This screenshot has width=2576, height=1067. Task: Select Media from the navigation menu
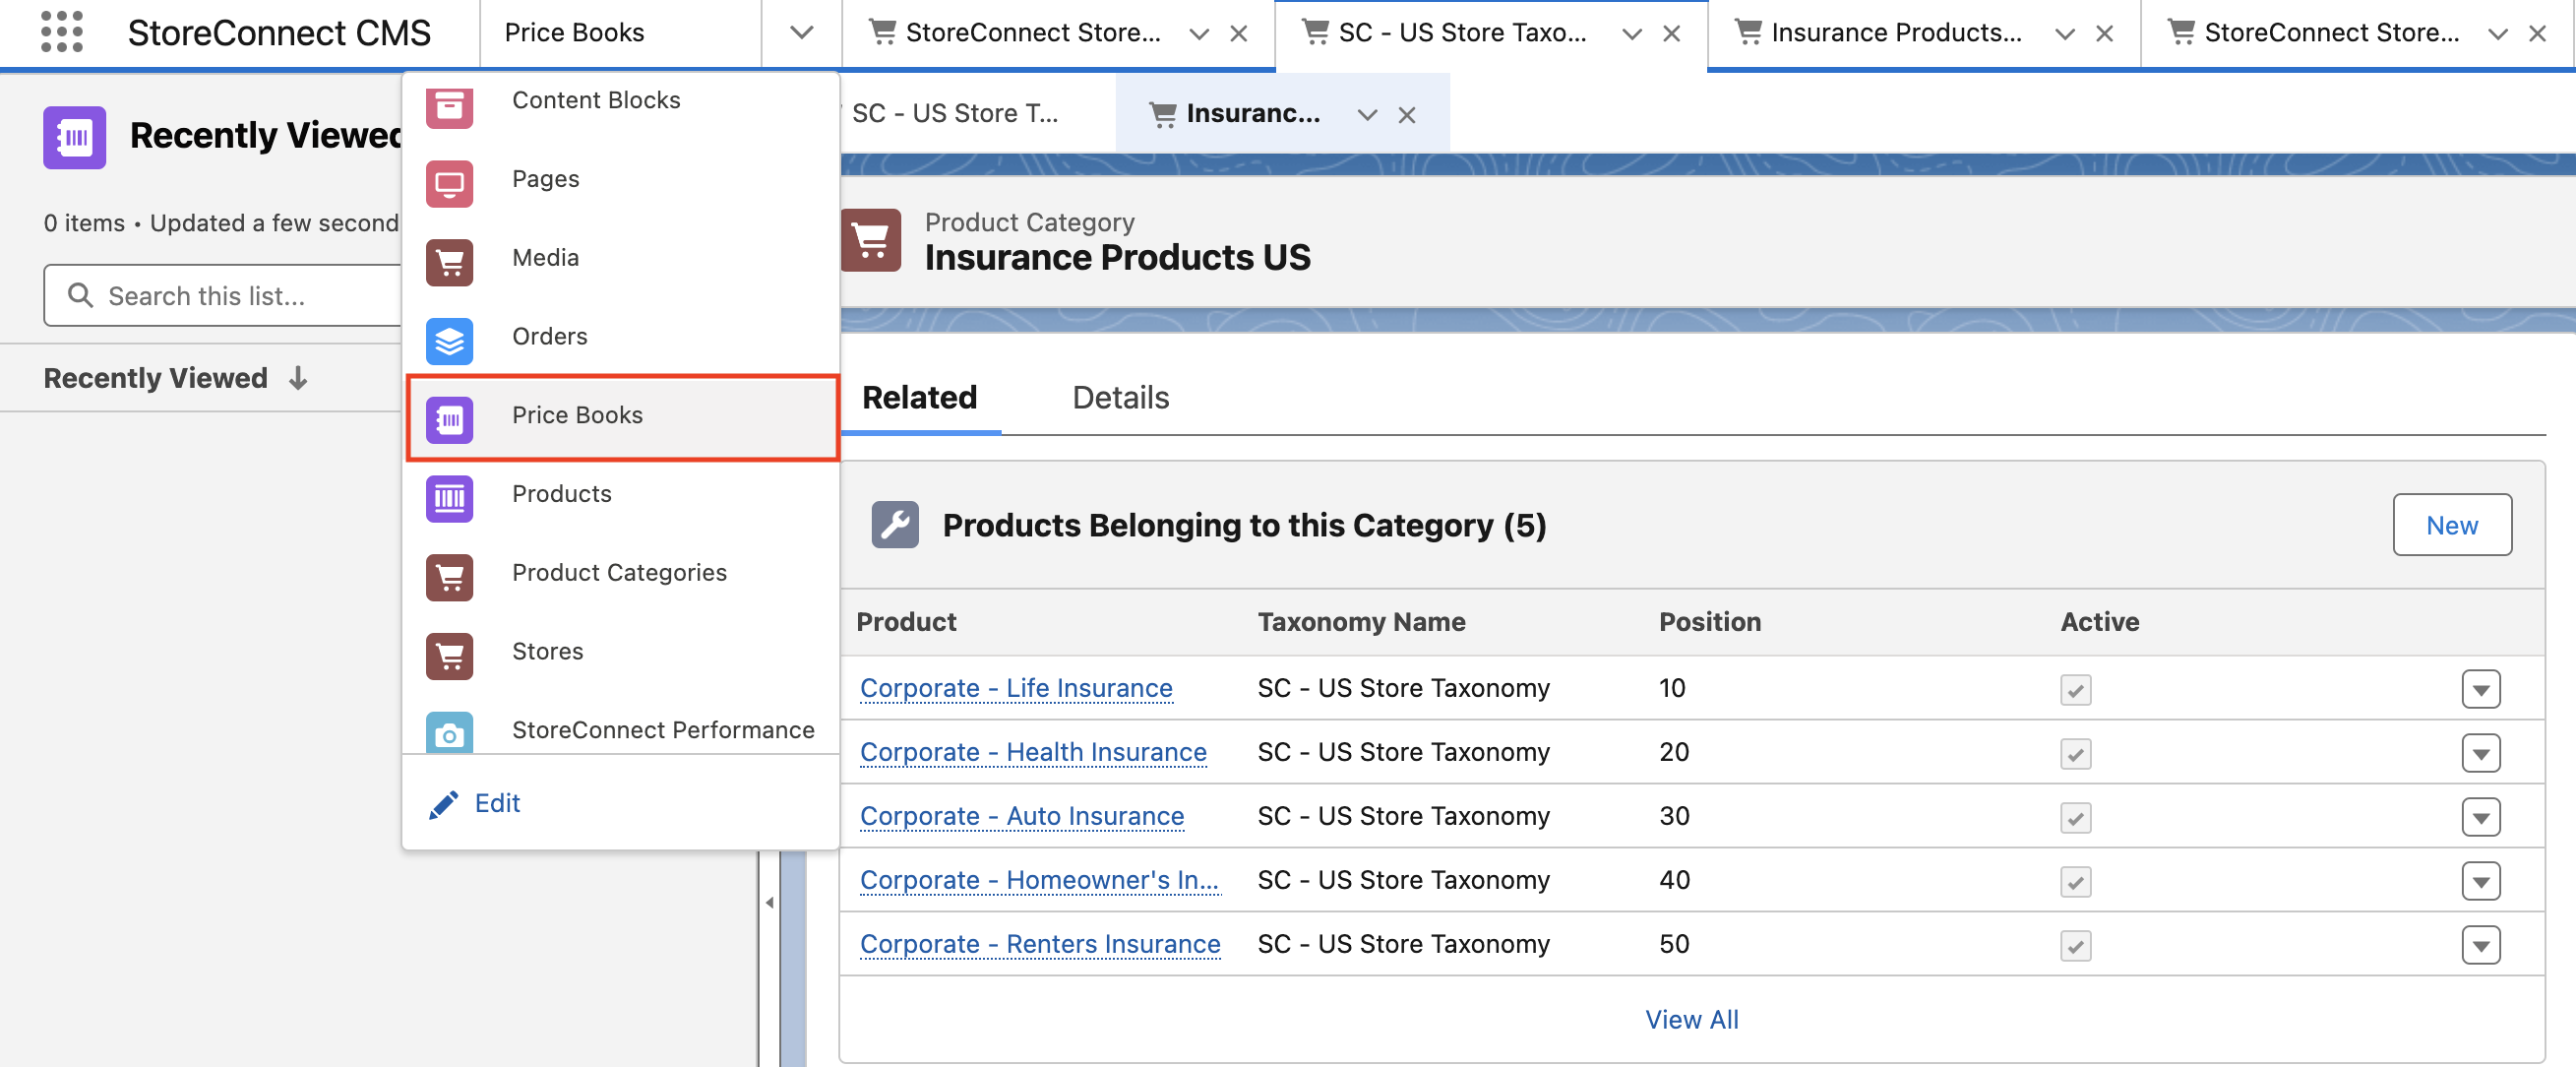point(621,258)
